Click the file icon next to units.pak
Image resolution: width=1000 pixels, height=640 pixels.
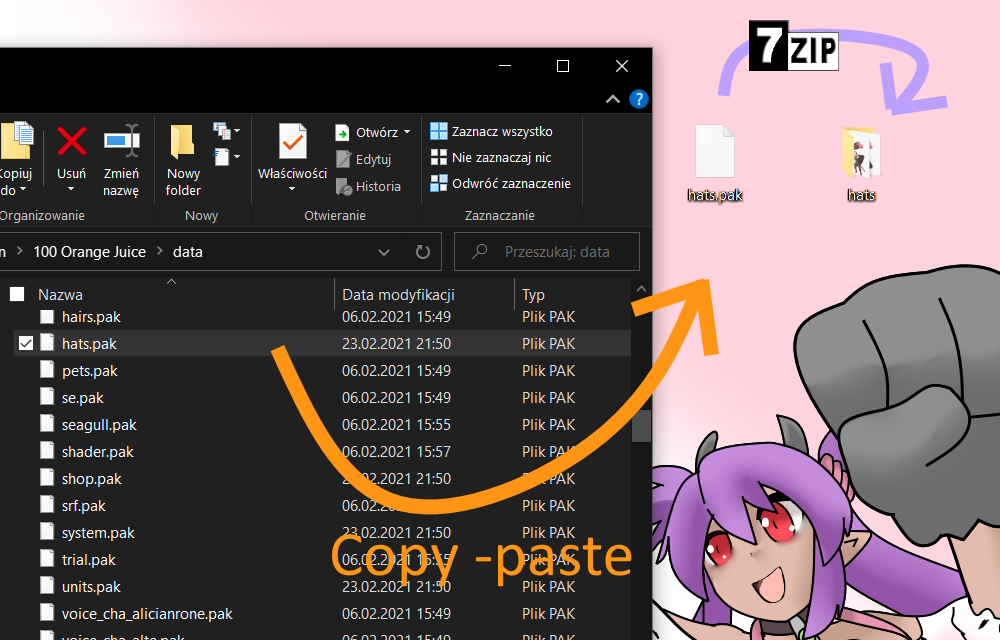point(47,586)
